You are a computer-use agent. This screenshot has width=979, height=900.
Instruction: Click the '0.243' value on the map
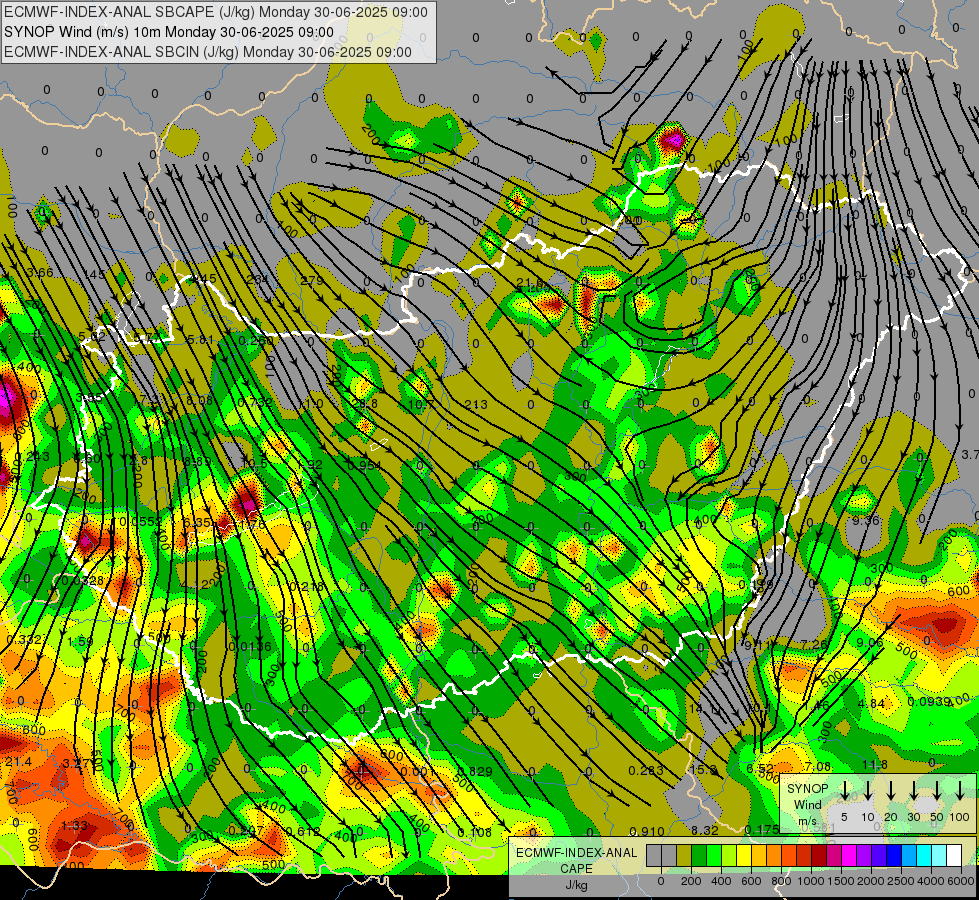click(x=31, y=457)
